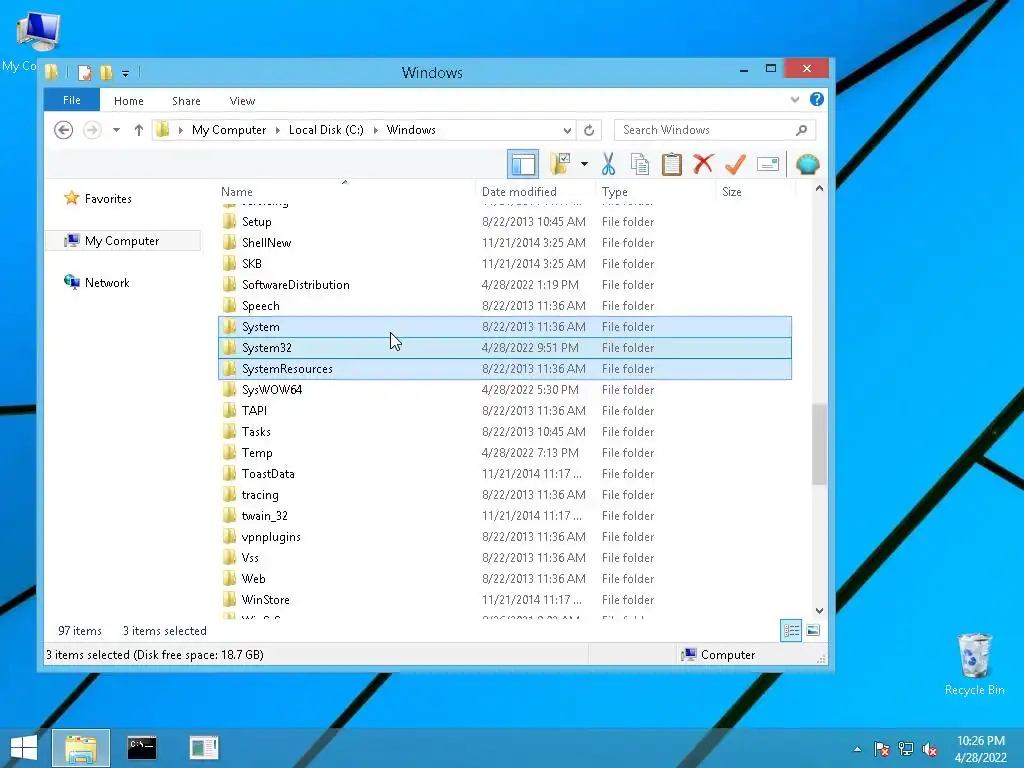Select the twain_32 folder
This screenshot has width=1024, height=768.
coord(504,516)
